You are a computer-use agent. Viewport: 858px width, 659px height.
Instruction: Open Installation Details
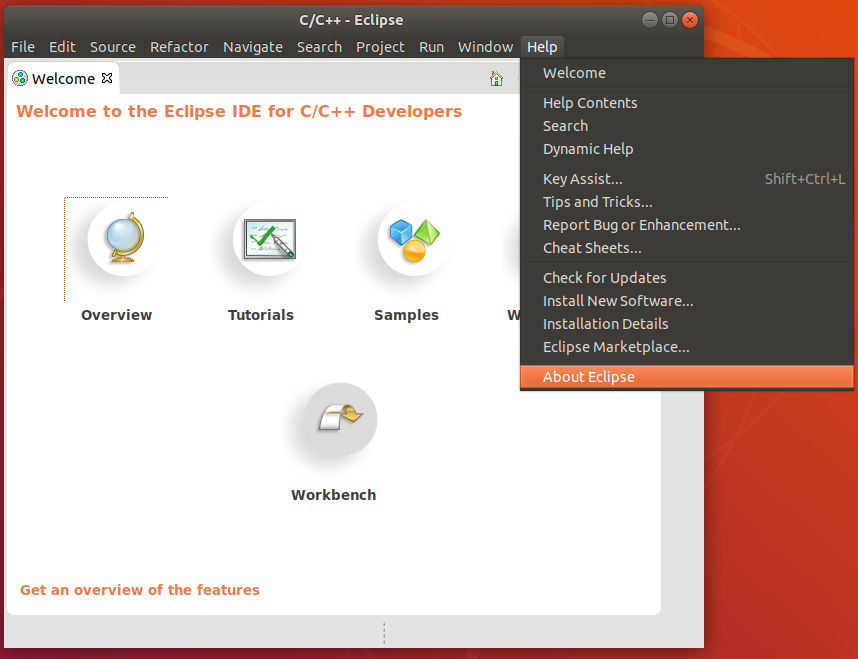(687, 324)
